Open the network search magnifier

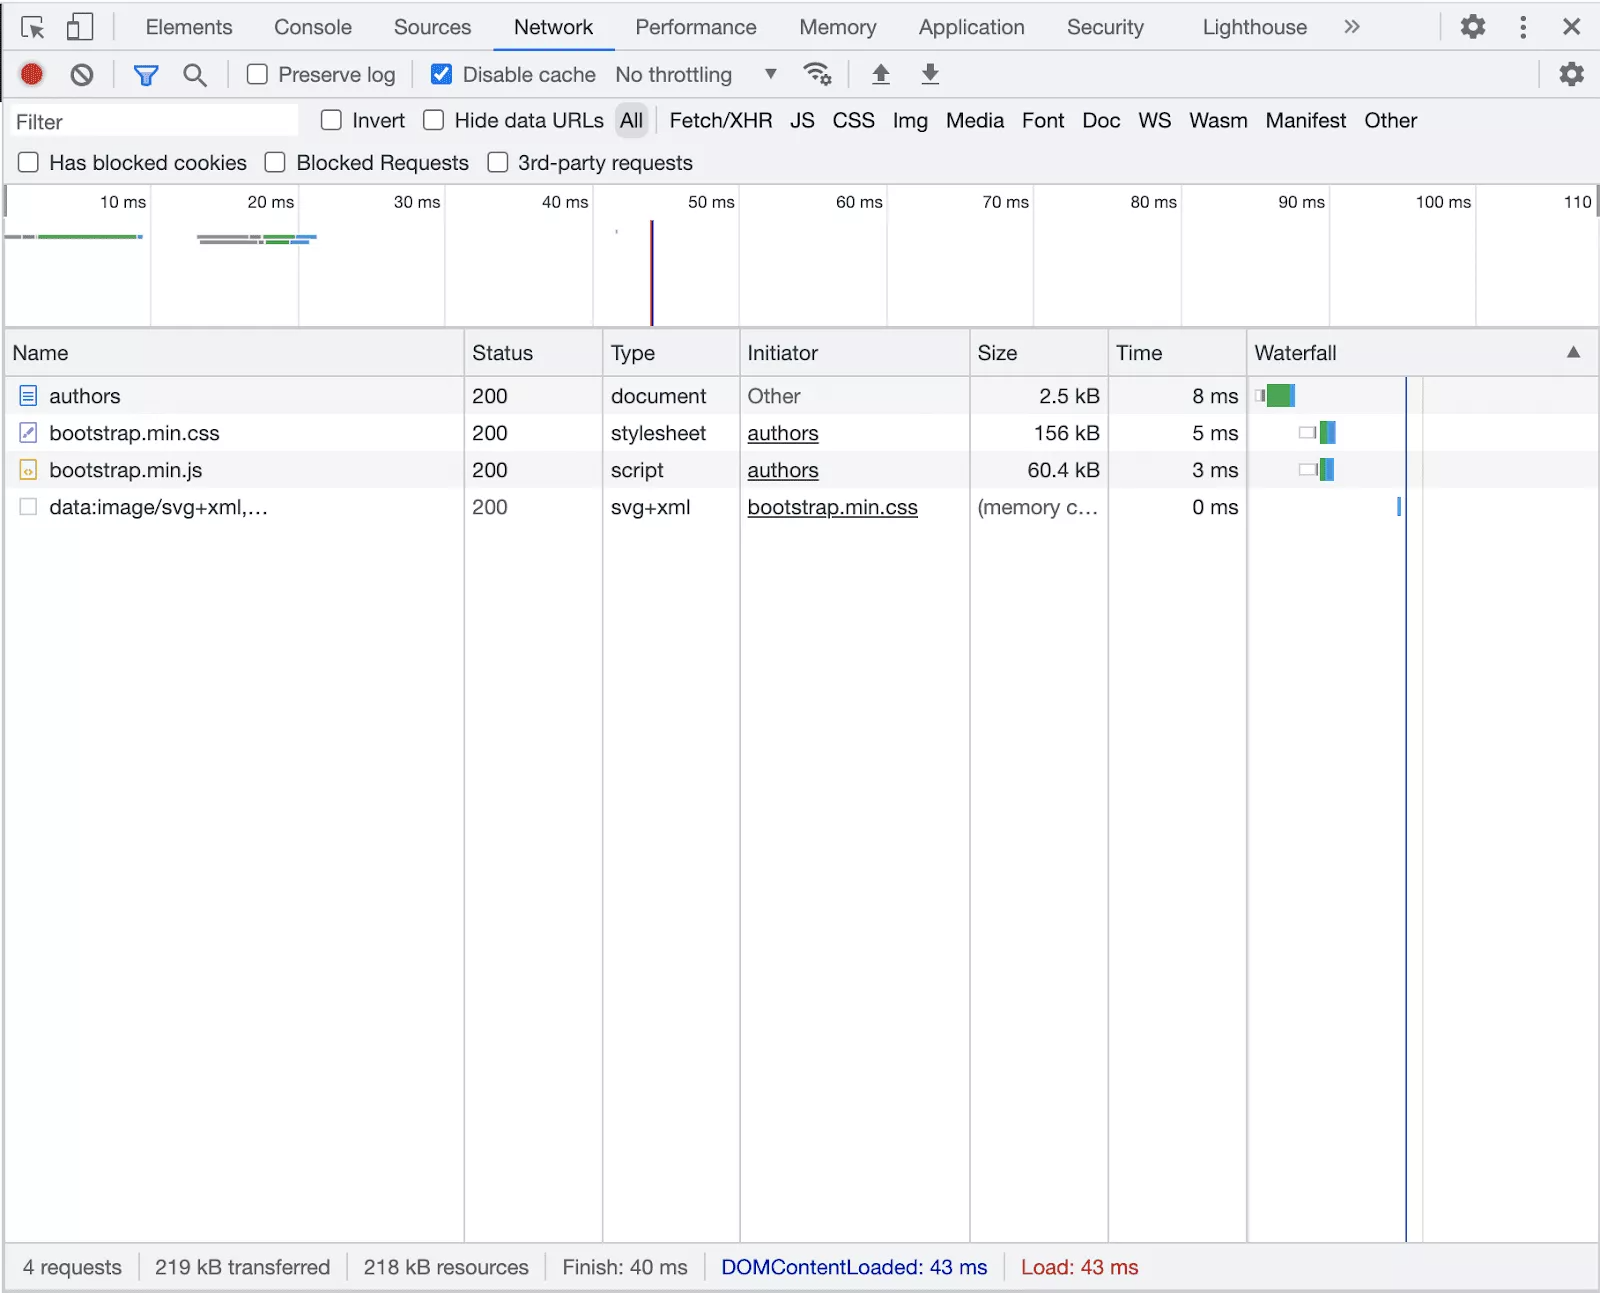(195, 74)
